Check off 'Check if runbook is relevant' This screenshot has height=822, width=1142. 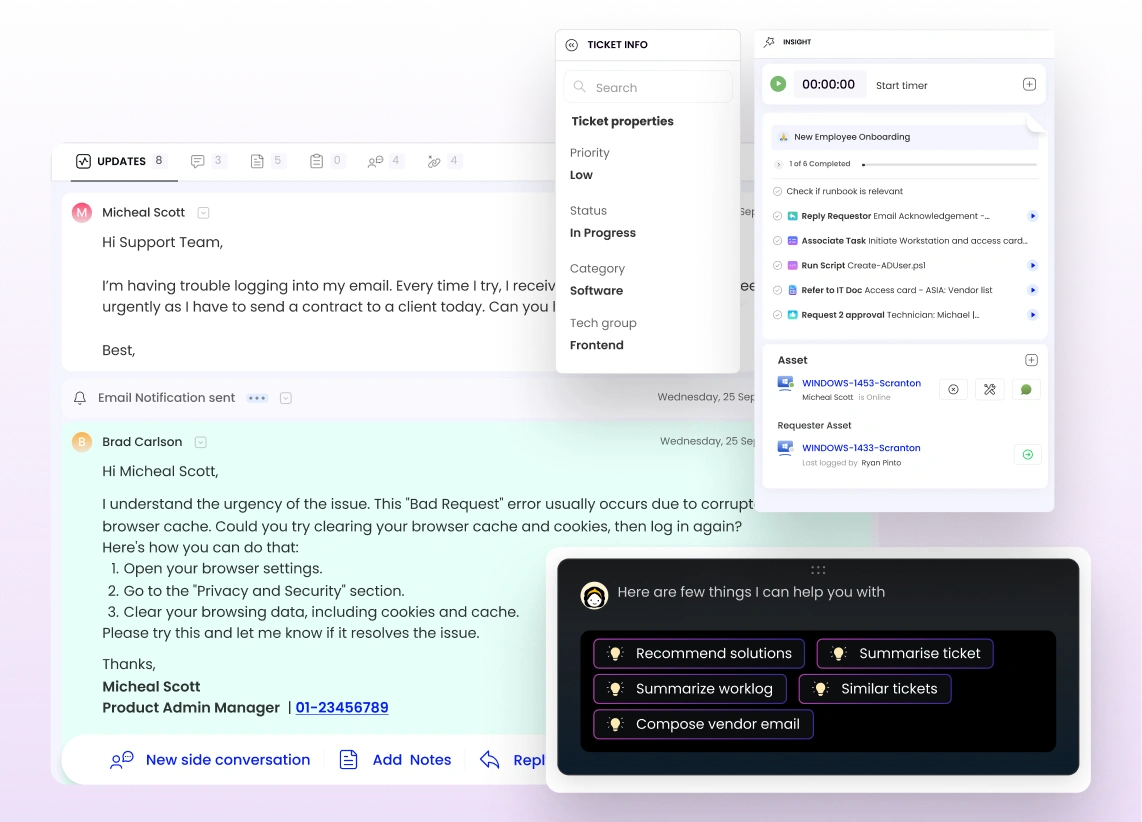pos(778,191)
